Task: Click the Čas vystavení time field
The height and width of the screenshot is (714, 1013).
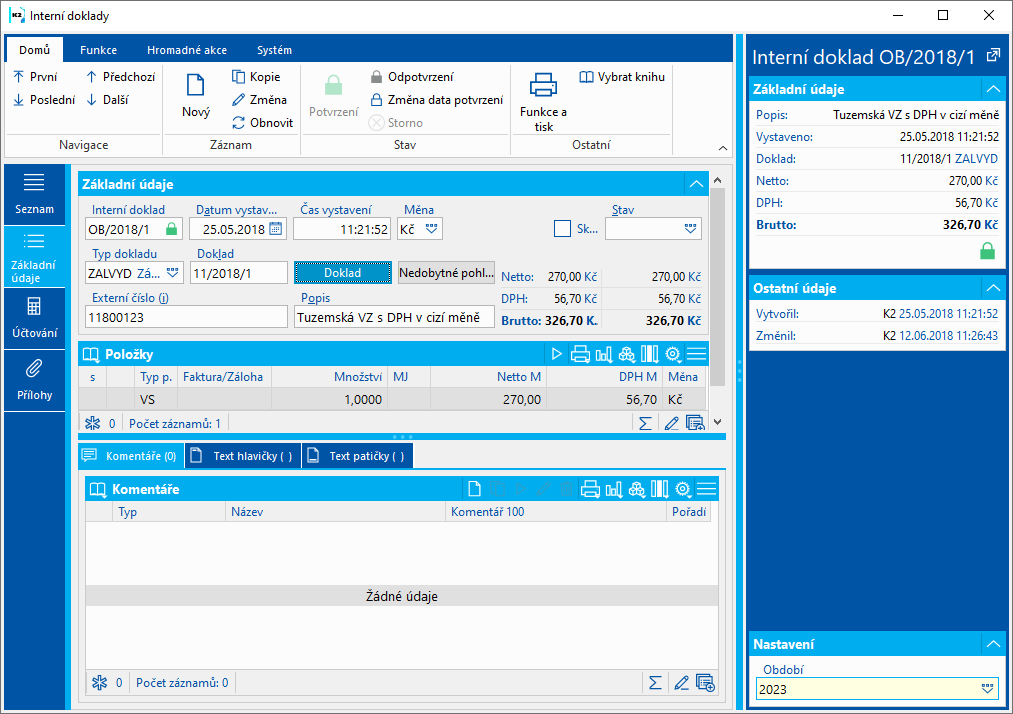Action: click(x=342, y=229)
